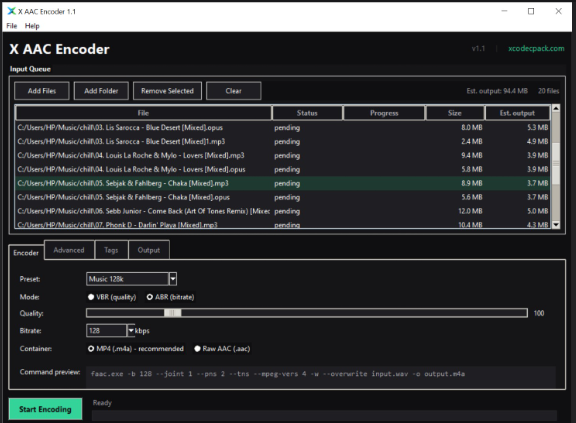
Task: Click the Progress column header
Action: pyautogui.click(x=384, y=113)
